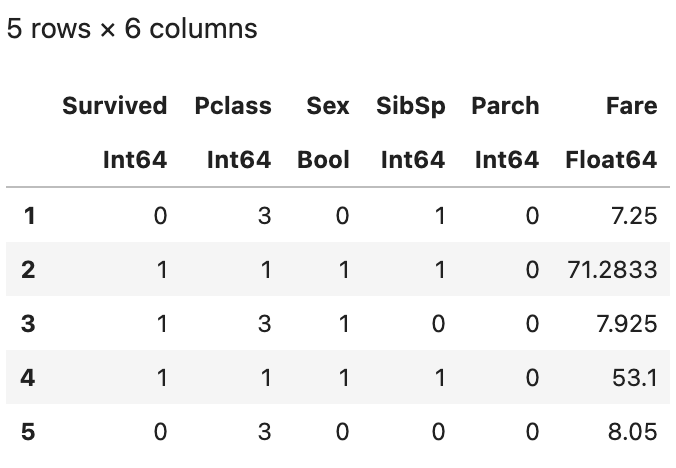
Task: Select the Fare cell showing 8.05
Action: coord(636,433)
